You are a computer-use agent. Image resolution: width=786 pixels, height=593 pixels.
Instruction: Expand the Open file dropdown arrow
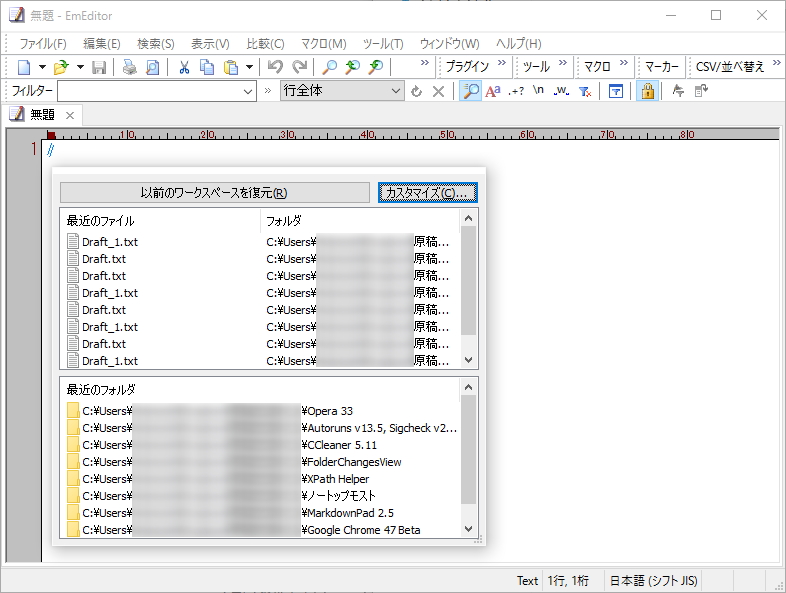[x=80, y=67]
